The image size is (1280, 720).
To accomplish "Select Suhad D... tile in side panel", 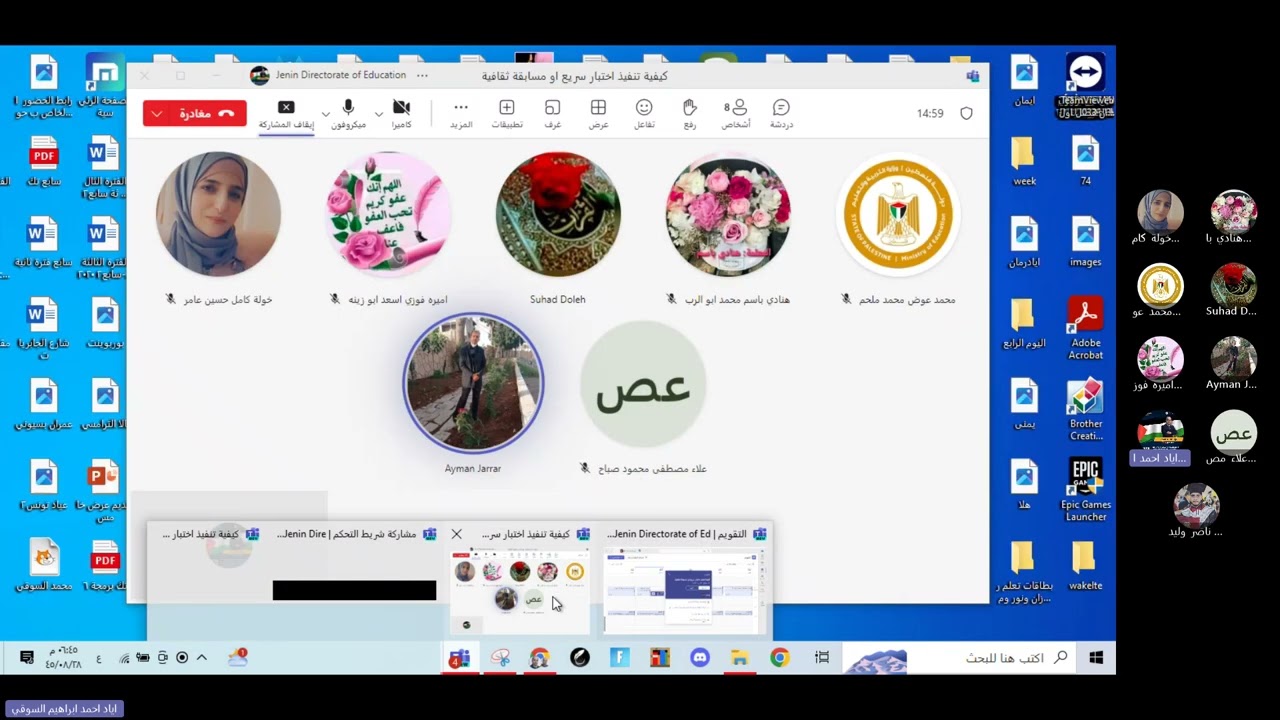I will [x=1233, y=291].
